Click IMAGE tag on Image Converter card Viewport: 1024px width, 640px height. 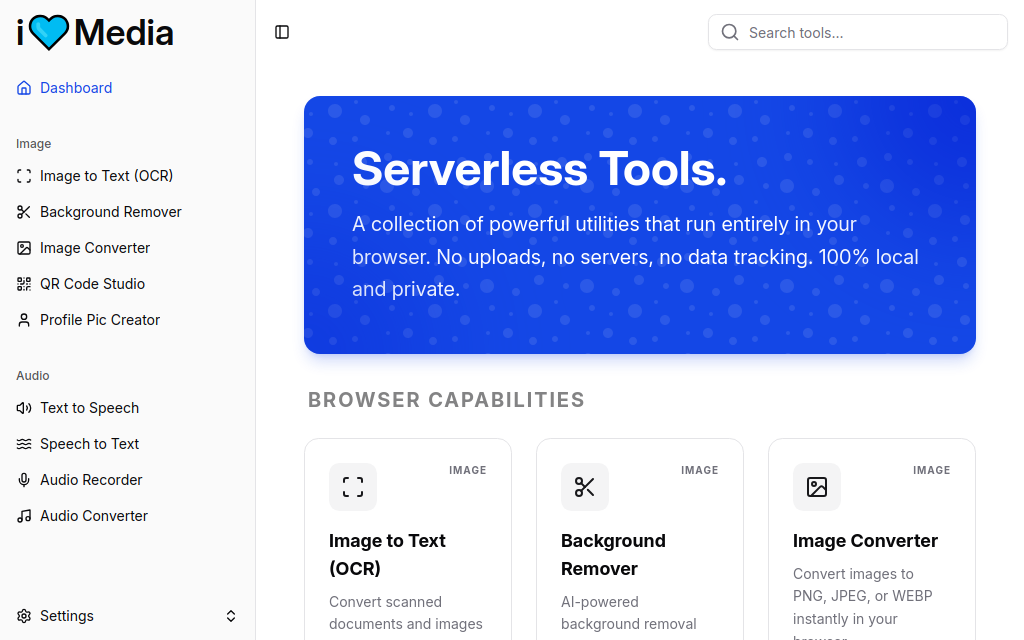pos(931,470)
